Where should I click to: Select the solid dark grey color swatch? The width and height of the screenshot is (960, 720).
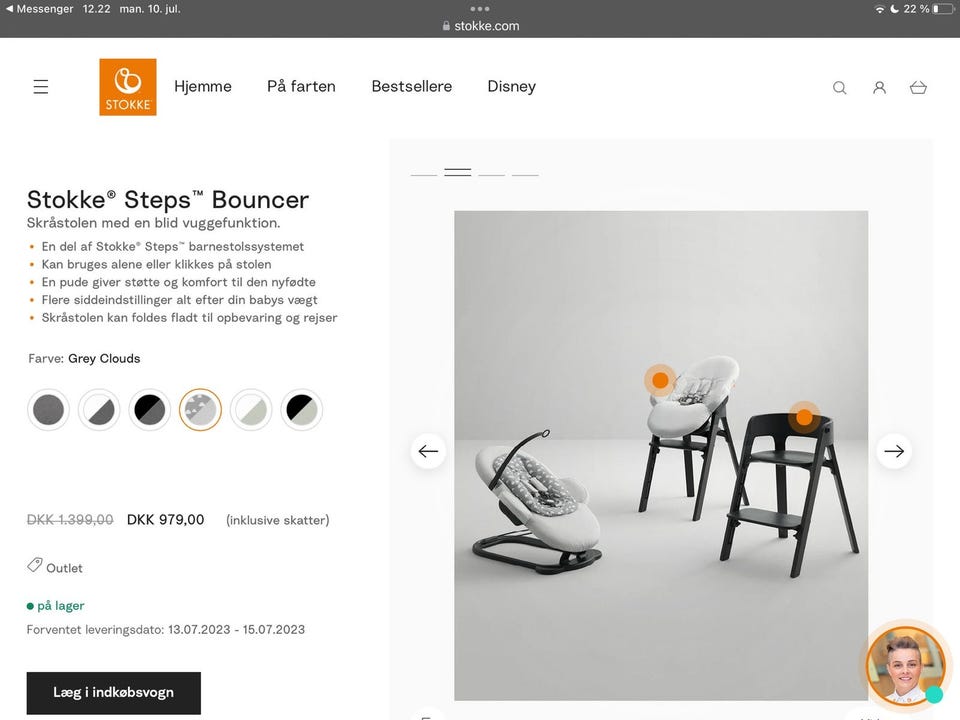48,410
